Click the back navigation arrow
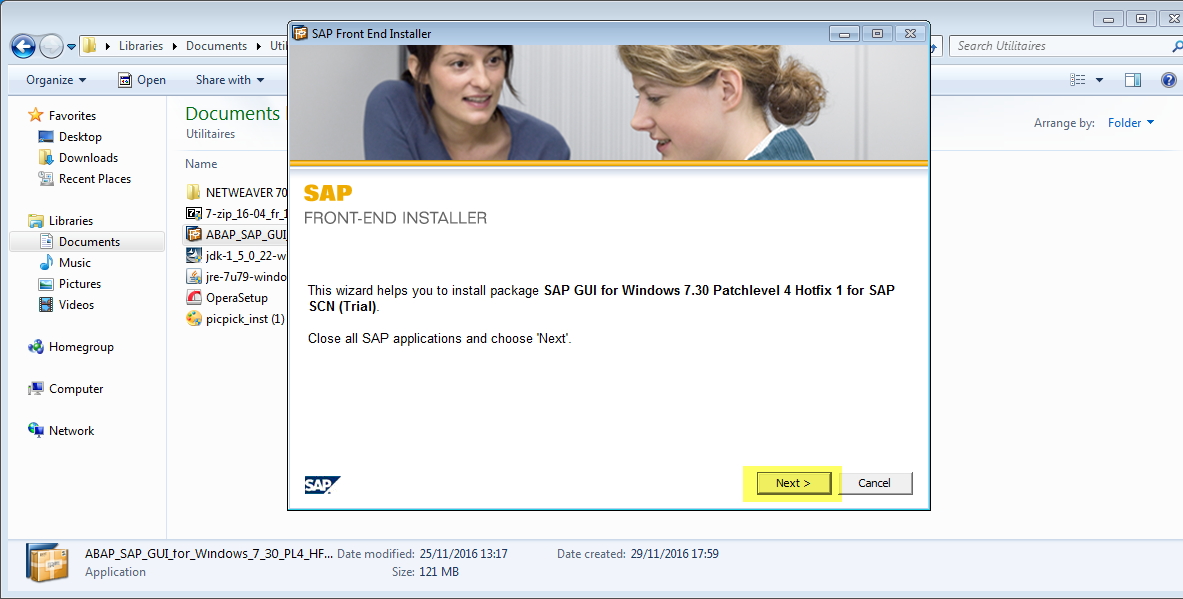 click(21, 46)
